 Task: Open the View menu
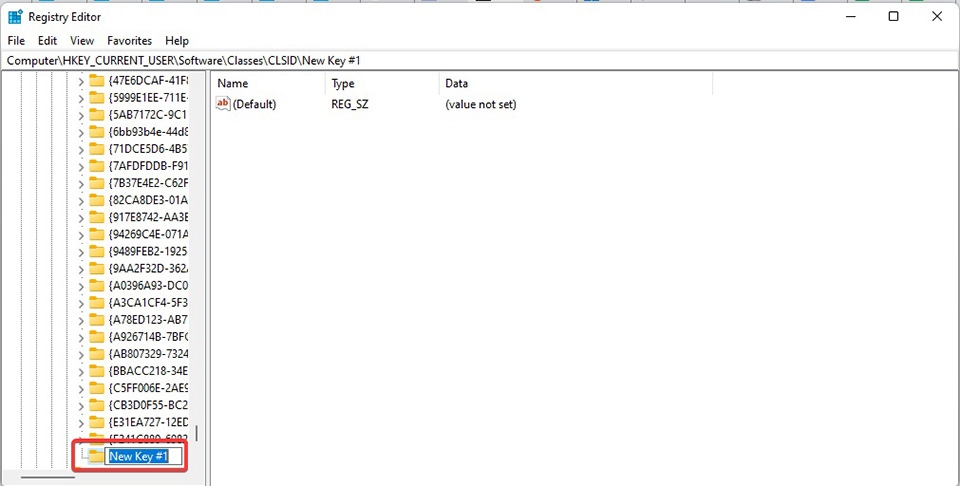[82, 40]
